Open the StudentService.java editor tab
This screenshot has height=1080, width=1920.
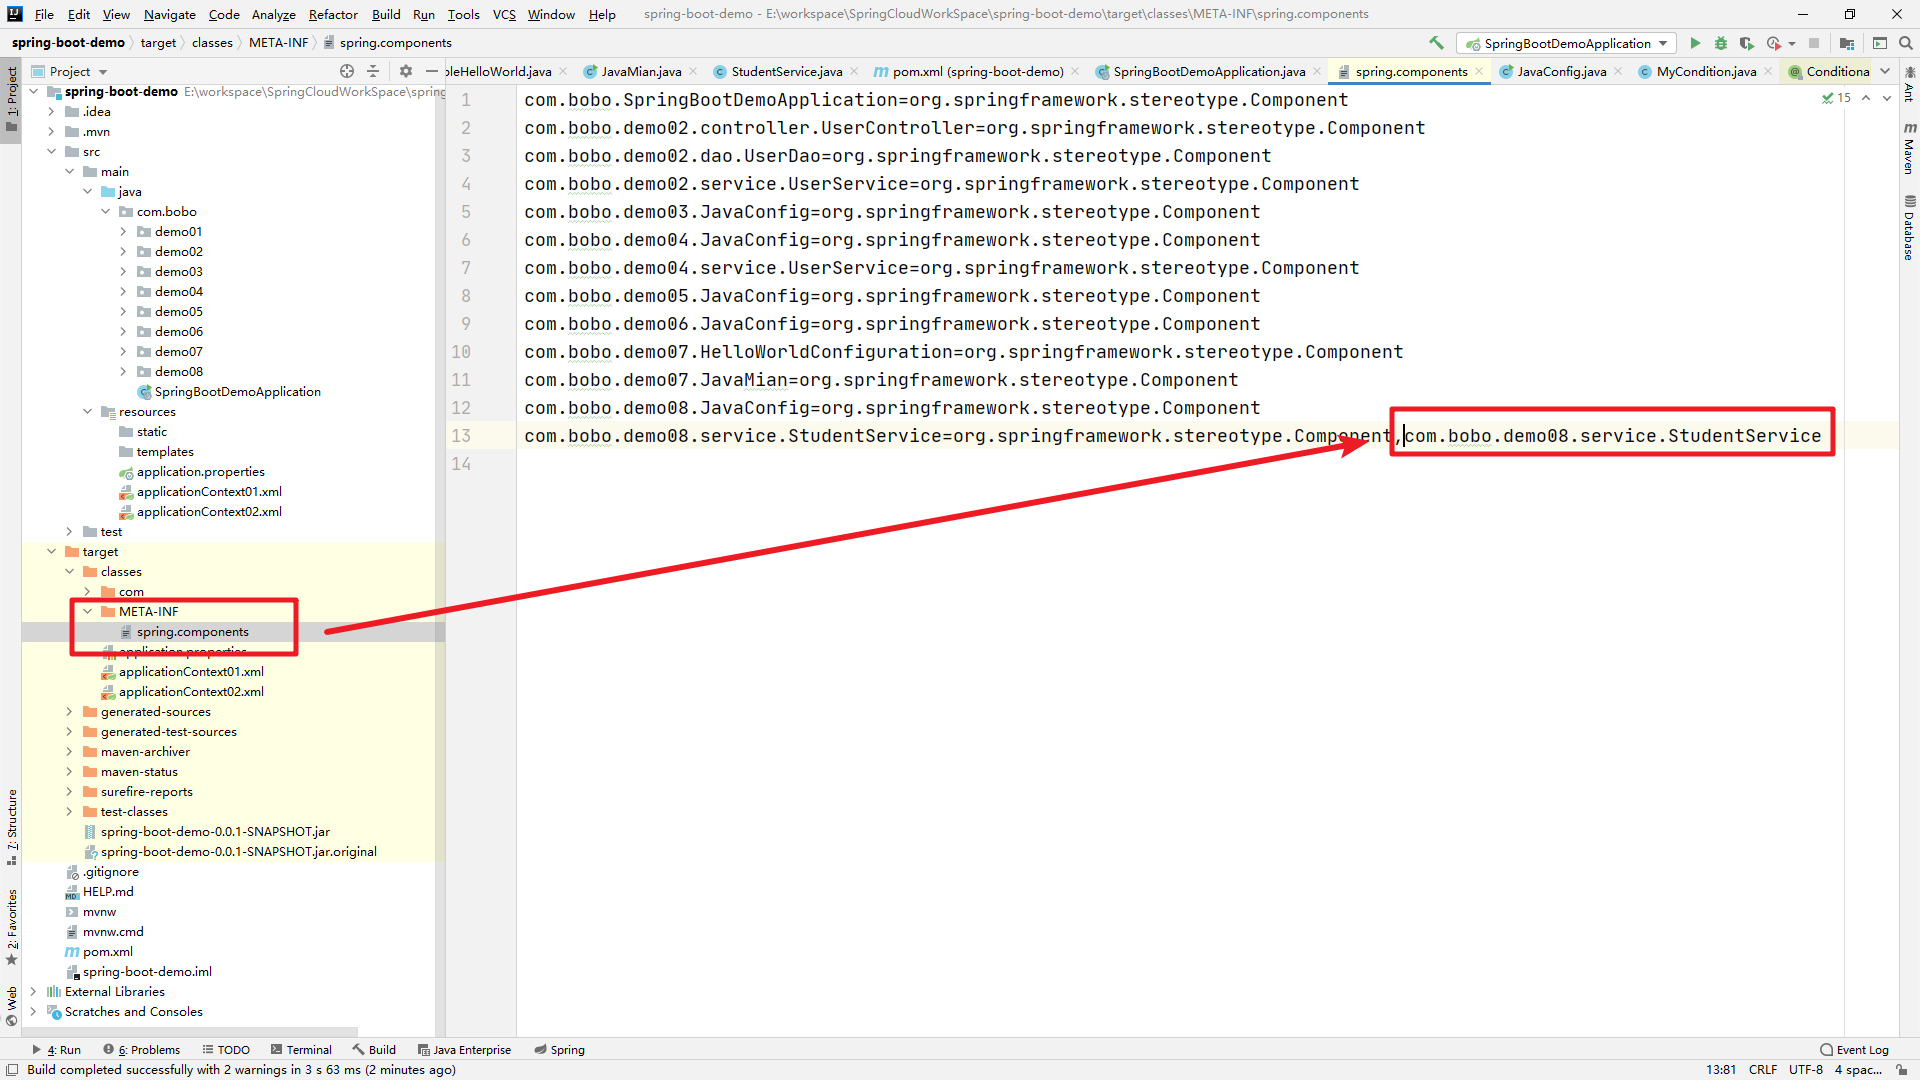tap(787, 71)
